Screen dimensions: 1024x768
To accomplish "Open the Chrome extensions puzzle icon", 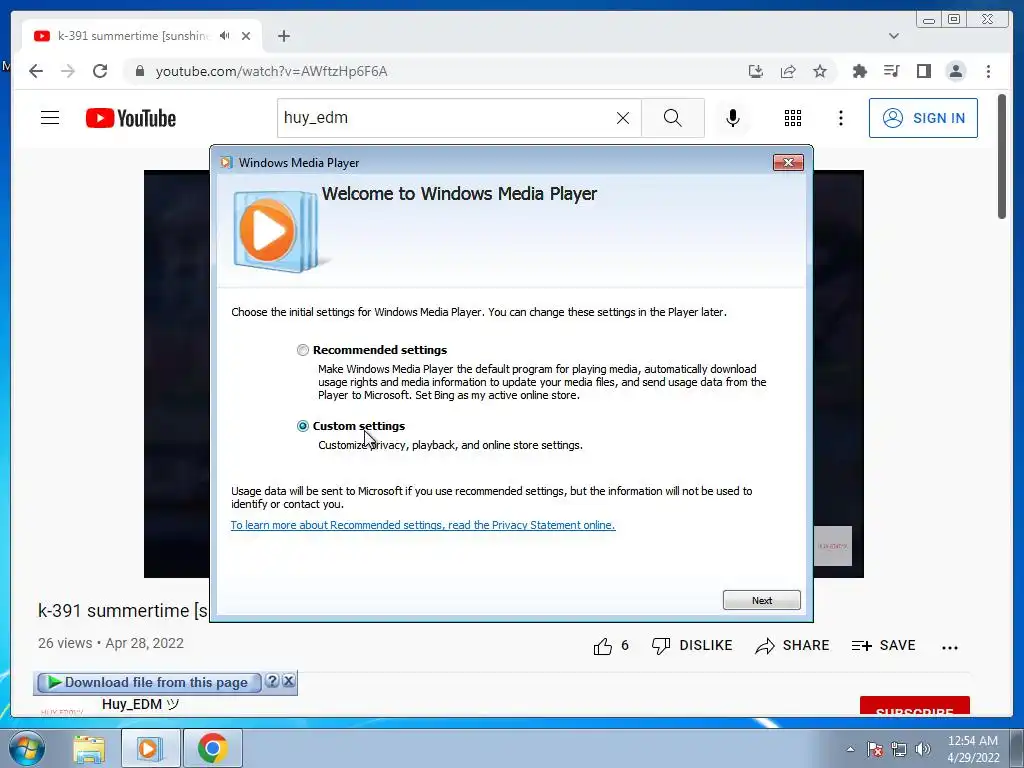I will pyautogui.click(x=859, y=71).
